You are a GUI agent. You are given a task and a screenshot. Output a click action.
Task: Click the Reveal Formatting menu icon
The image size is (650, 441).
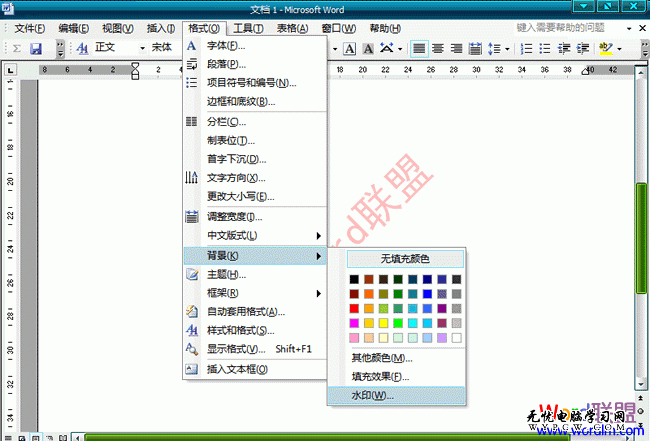tap(192, 349)
